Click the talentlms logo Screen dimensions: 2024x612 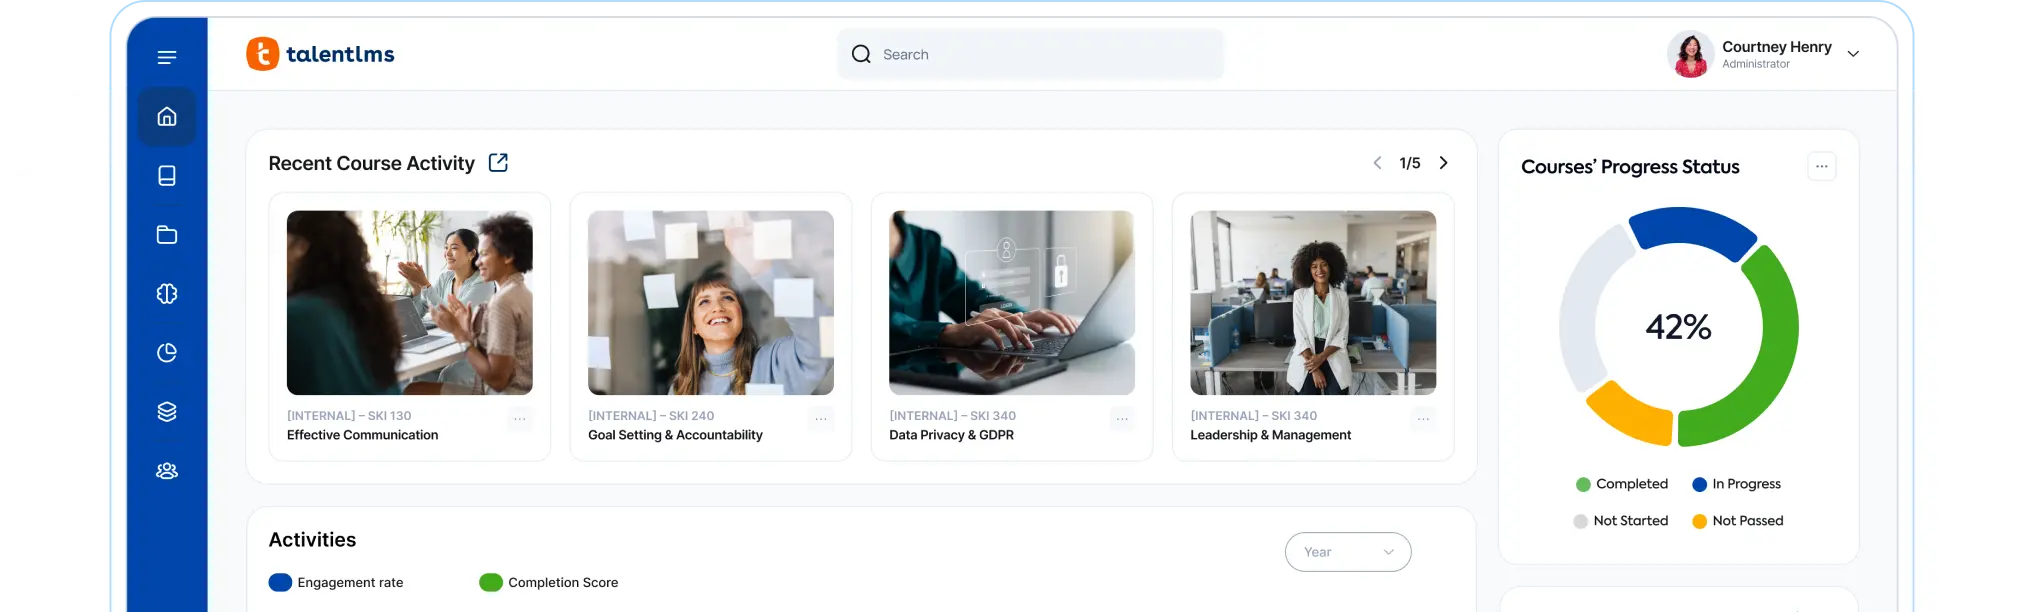pyautogui.click(x=321, y=54)
